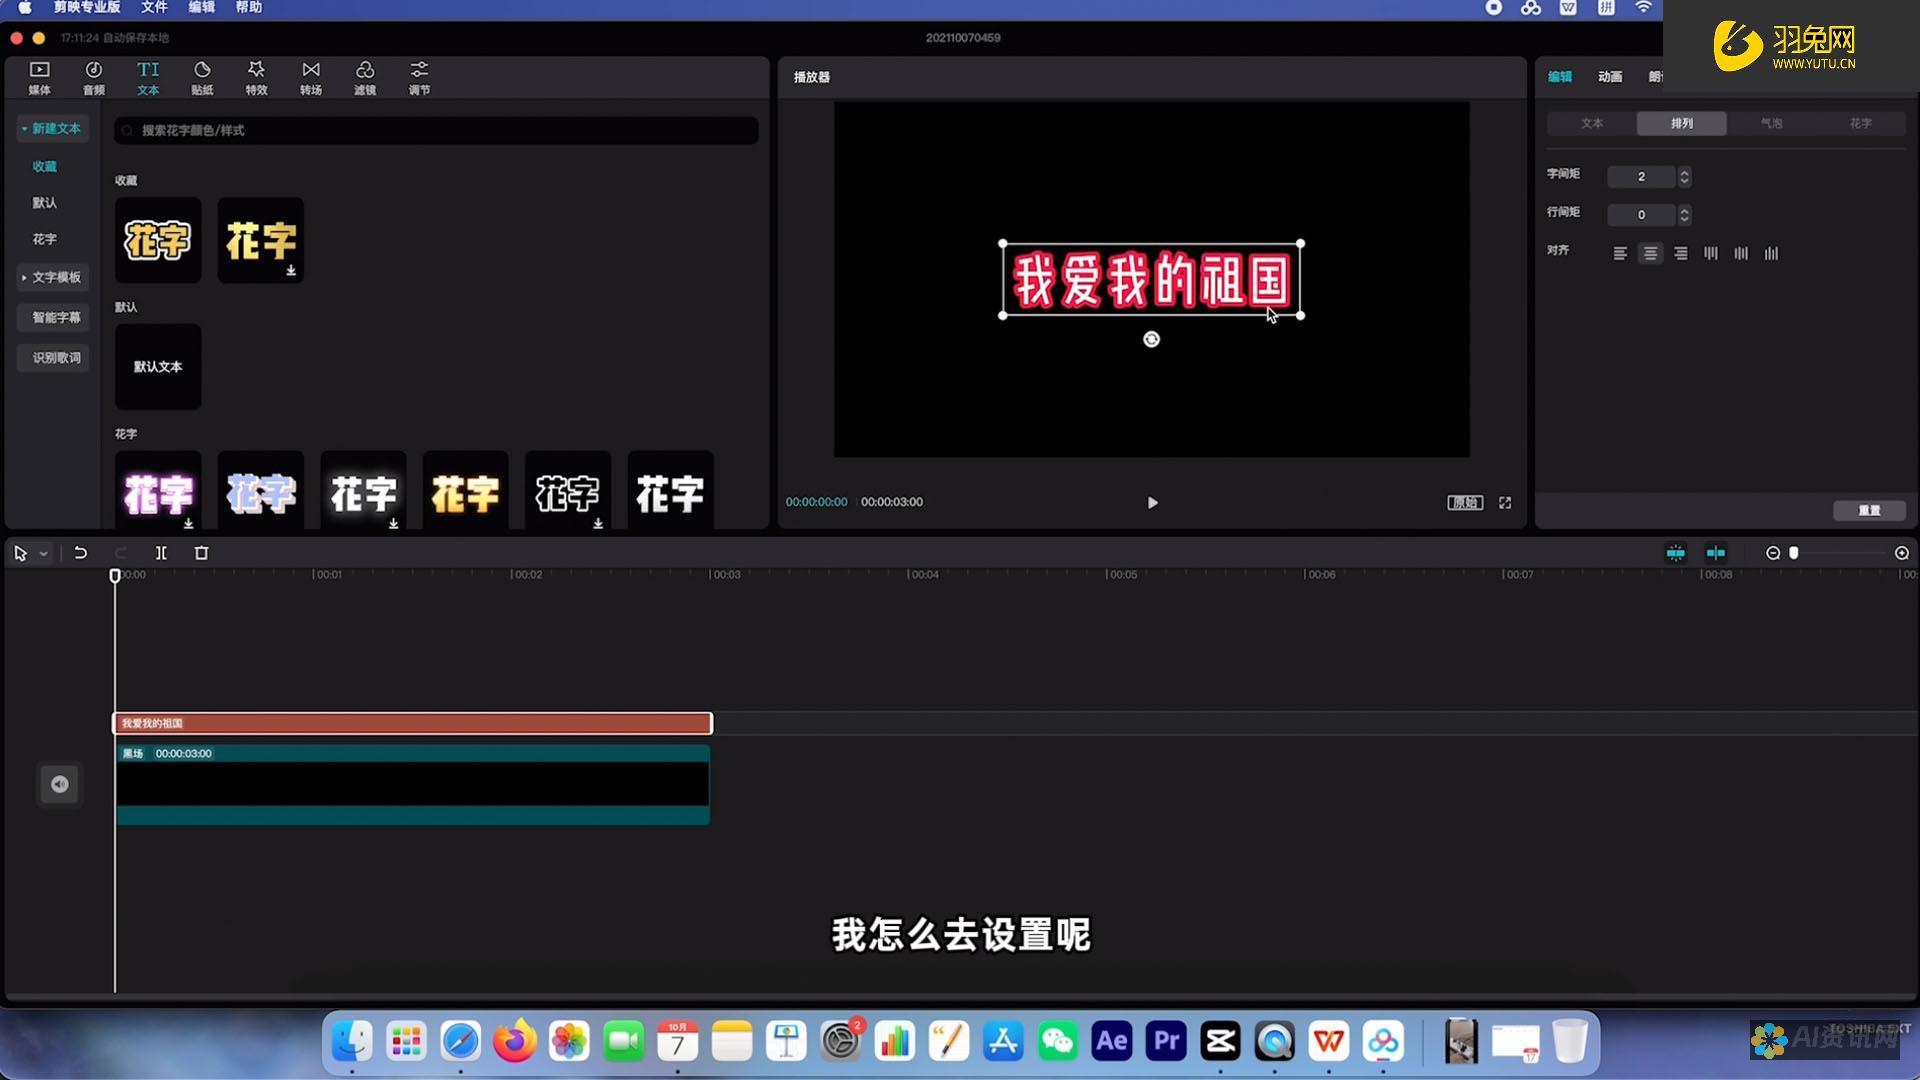
Task: Select the 我爱我的祖国 text clip on timeline
Action: coord(412,723)
